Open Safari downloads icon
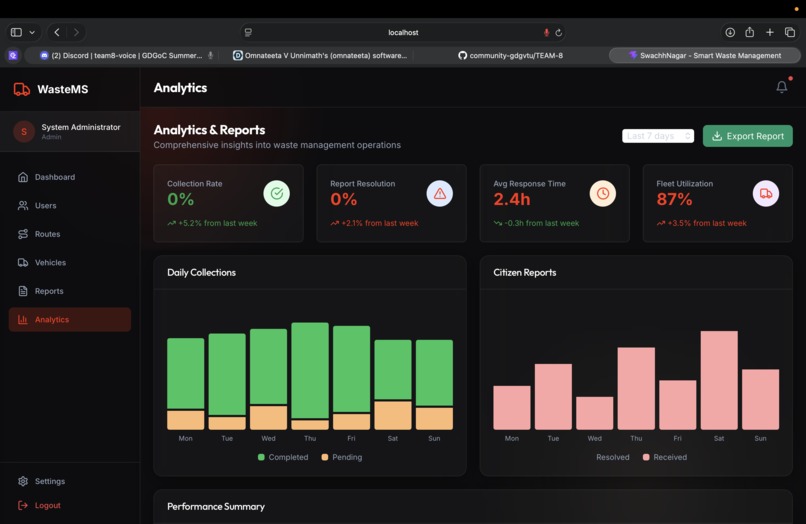This screenshot has height=524, width=806. (x=730, y=32)
